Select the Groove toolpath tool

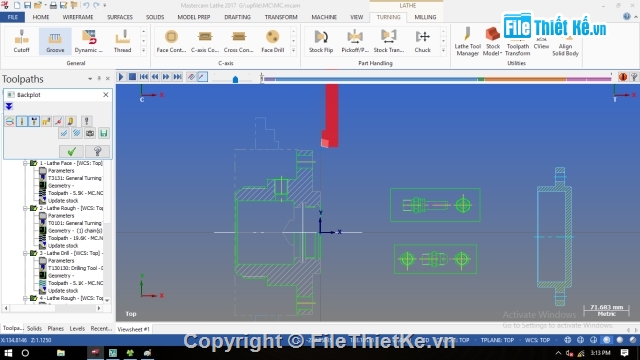coord(55,41)
